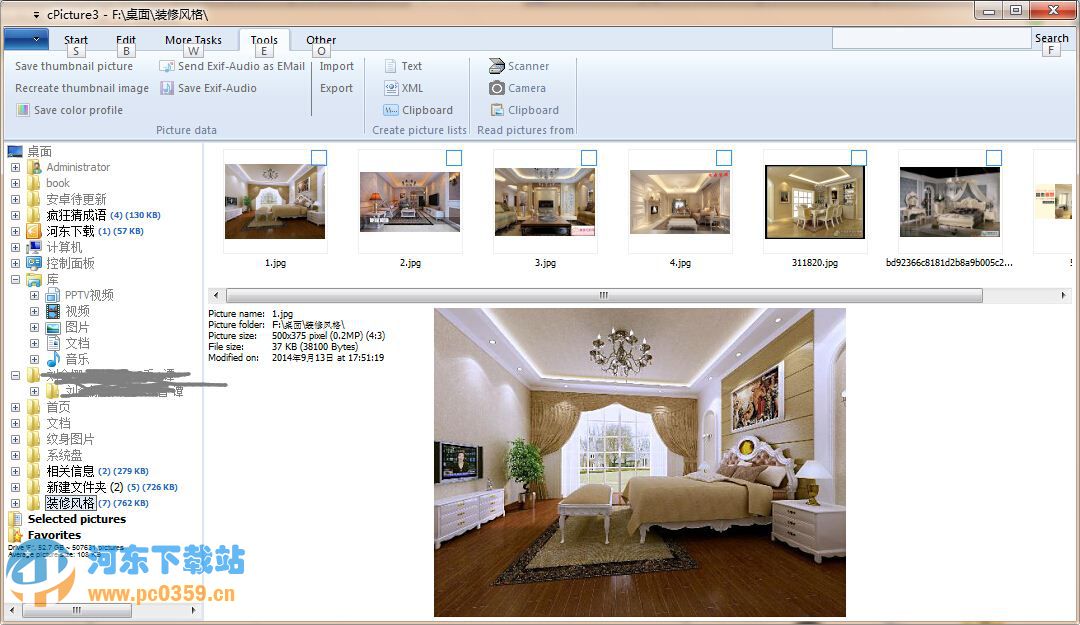This screenshot has width=1080, height=625.
Task: Select the 纹身图片 folder
Action: (x=70, y=439)
